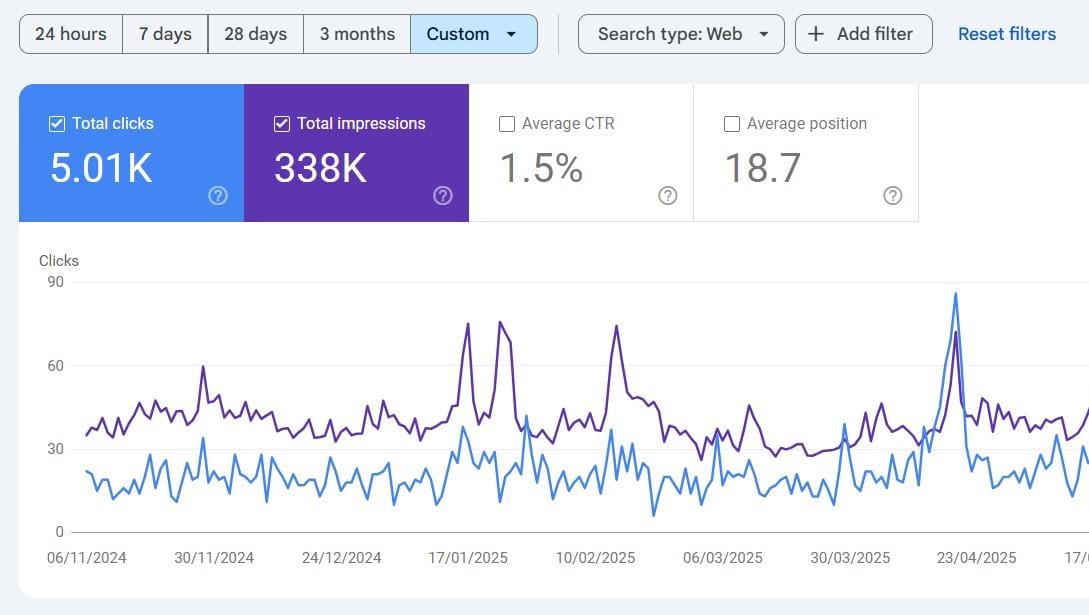Click the blue clicks peak near 23/04/2025
This screenshot has height=615, width=1089.
[956, 294]
